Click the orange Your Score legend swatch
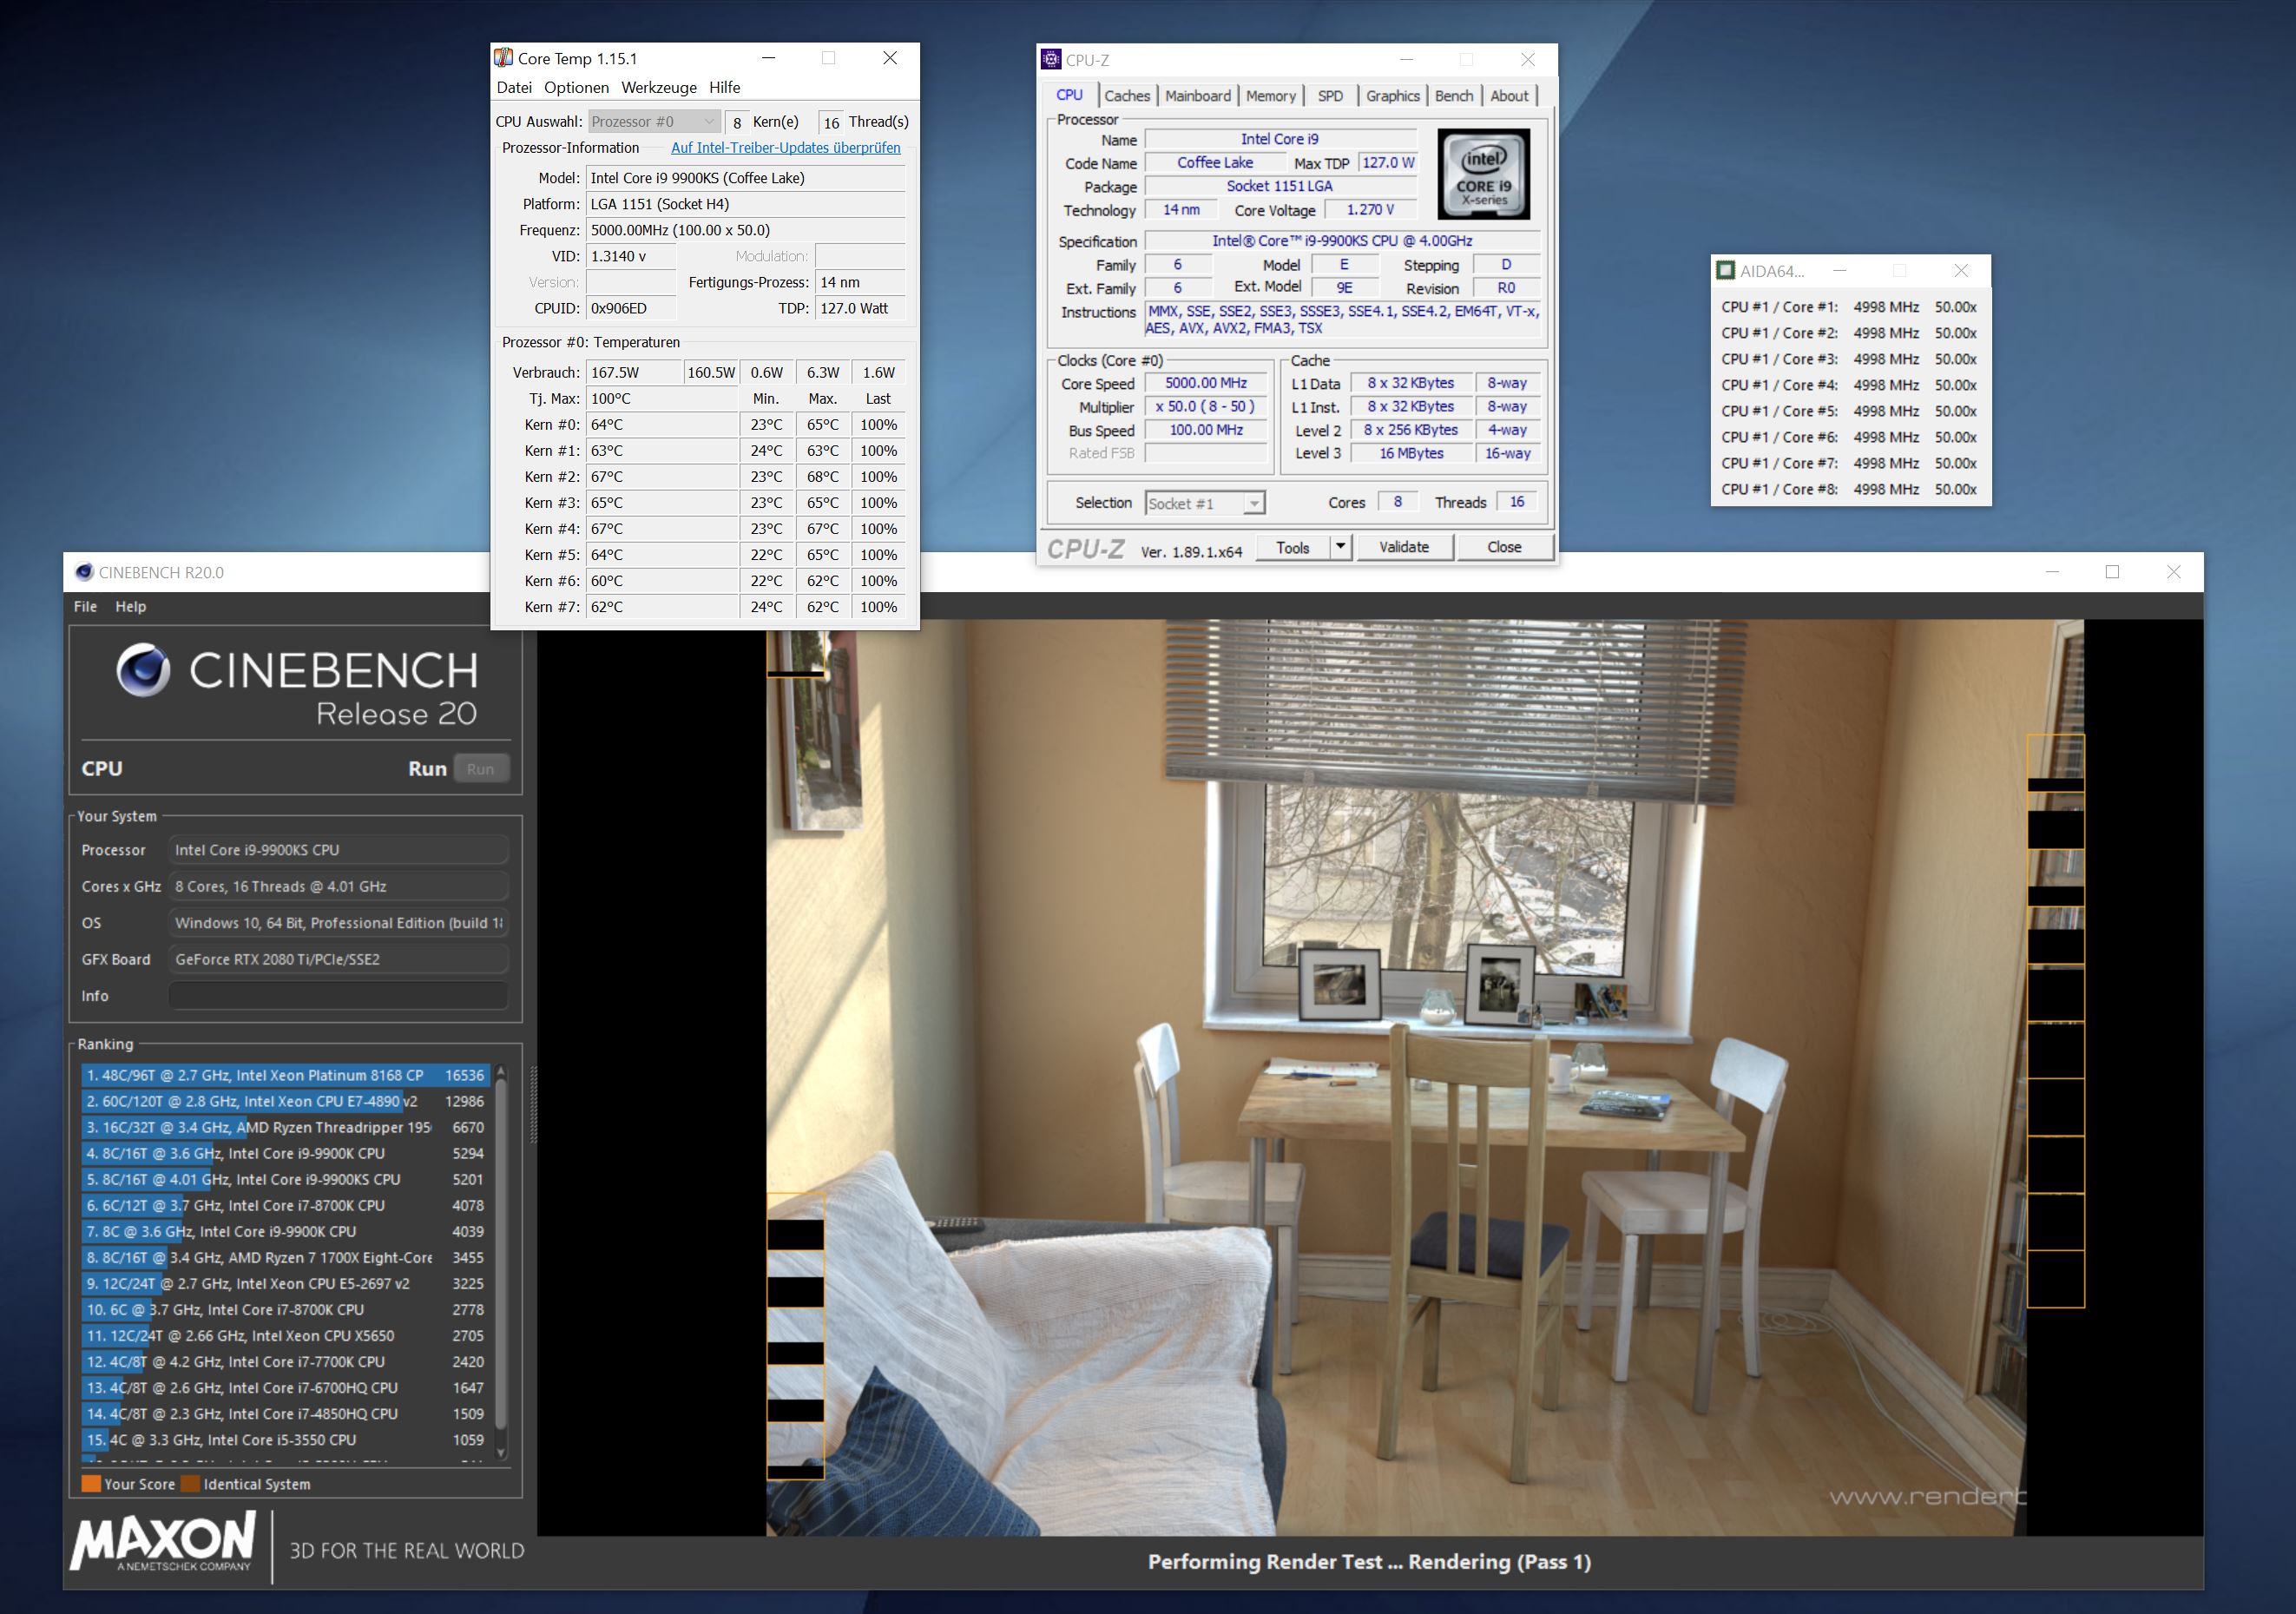Viewport: 2296px width, 1614px height. pyautogui.click(x=90, y=1484)
